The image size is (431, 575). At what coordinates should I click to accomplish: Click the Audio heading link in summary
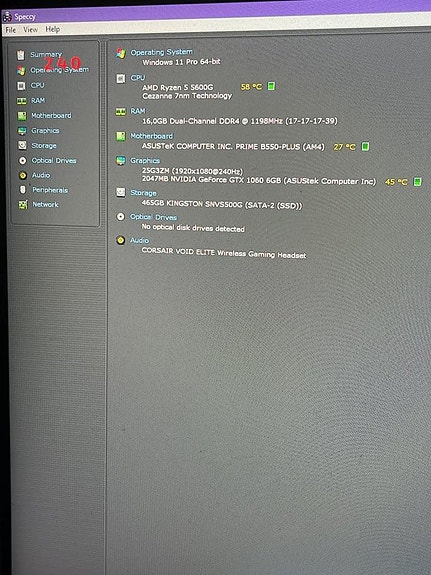click(139, 241)
